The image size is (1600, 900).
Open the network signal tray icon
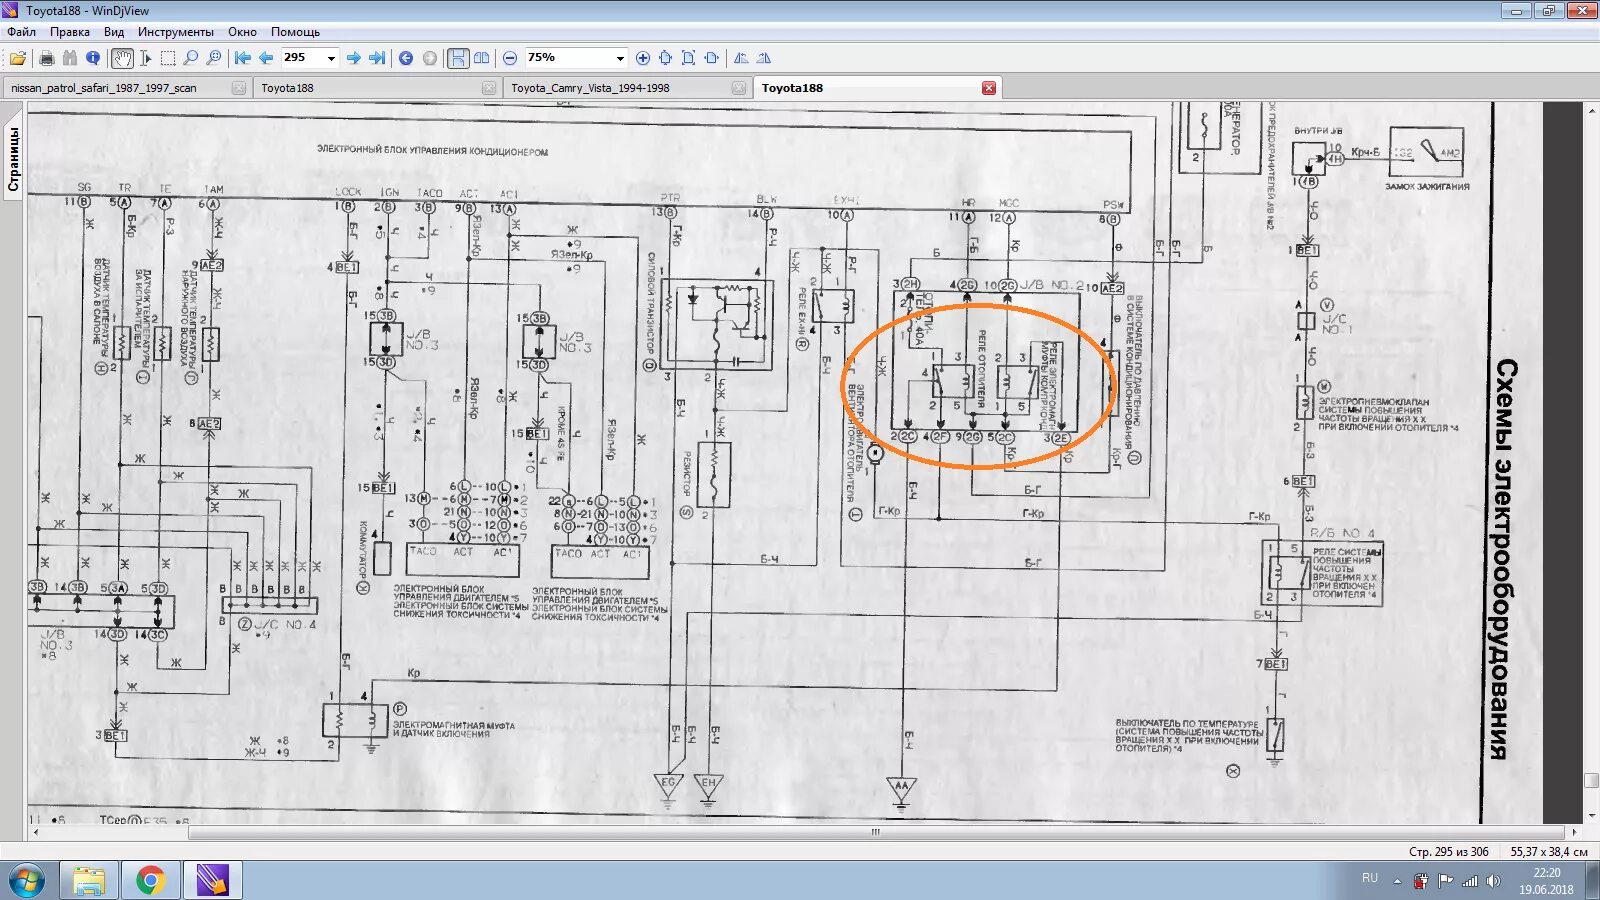(1470, 881)
